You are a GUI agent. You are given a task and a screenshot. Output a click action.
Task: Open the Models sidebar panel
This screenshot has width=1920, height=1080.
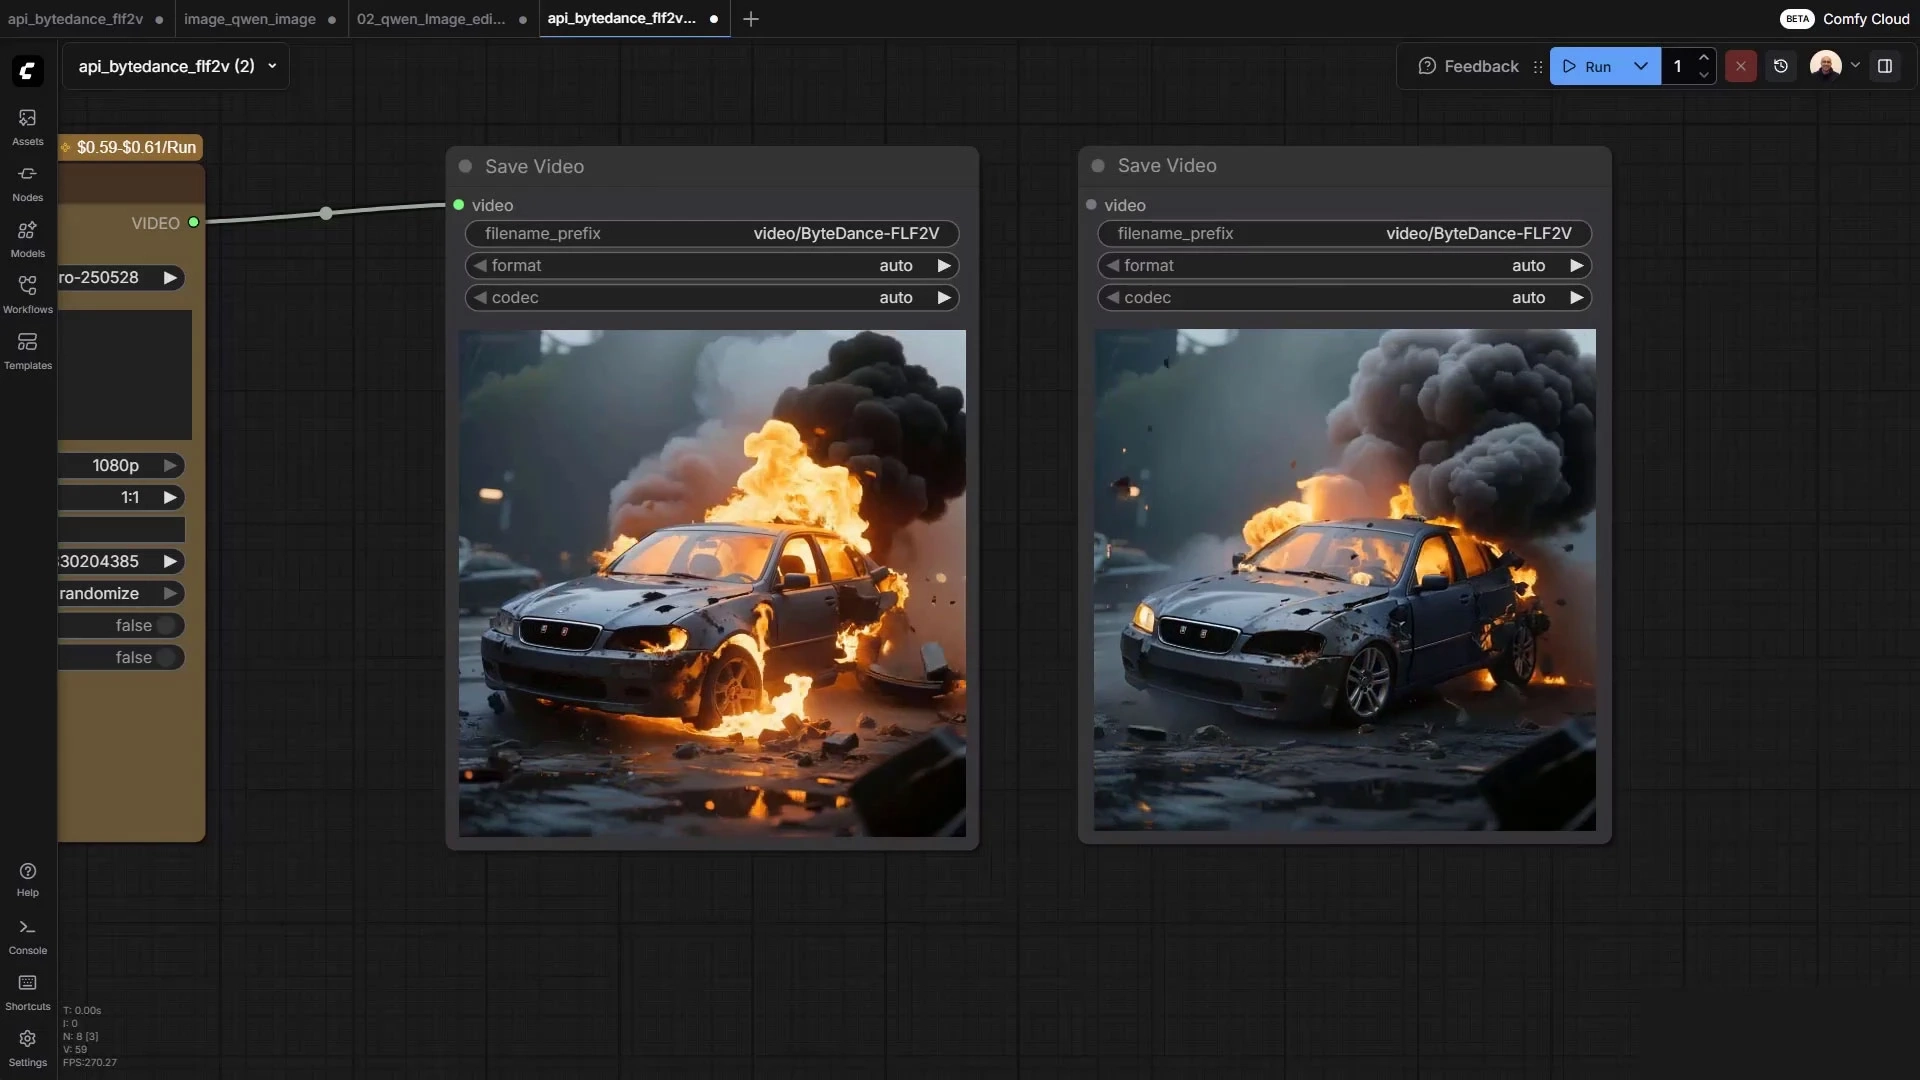click(27, 239)
